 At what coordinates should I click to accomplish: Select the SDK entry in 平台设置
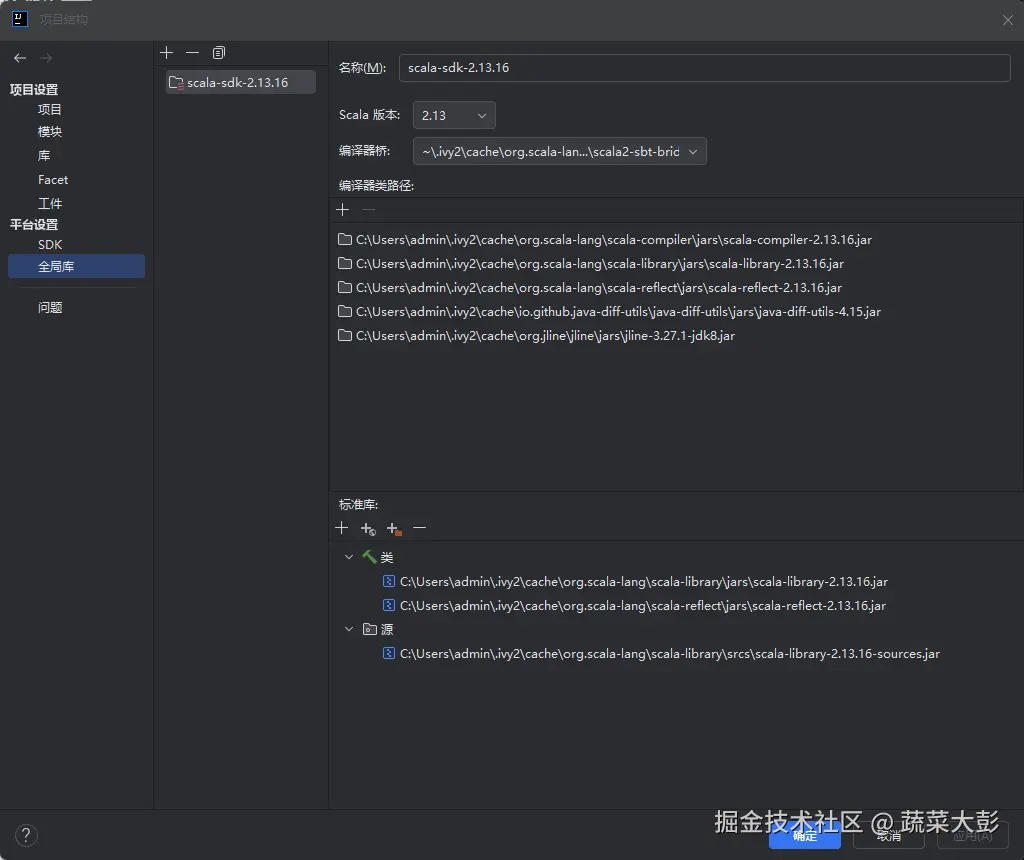point(50,244)
